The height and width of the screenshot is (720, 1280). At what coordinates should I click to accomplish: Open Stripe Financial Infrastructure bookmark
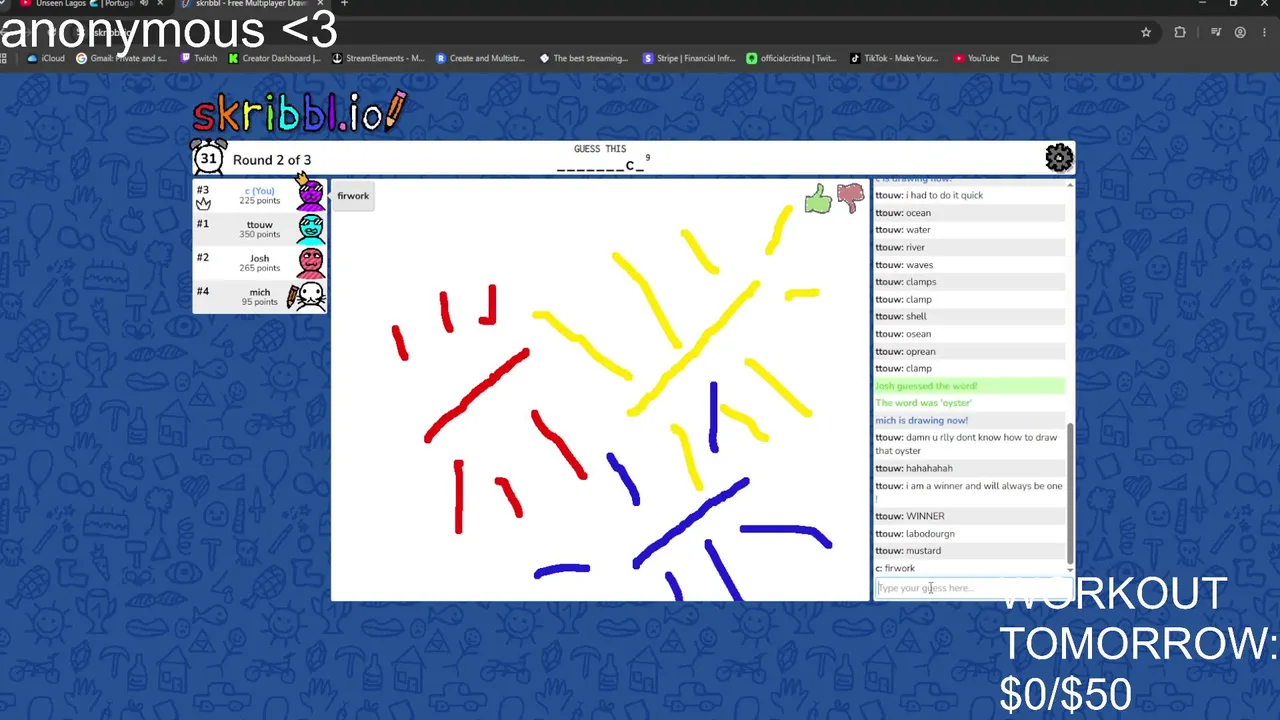click(x=689, y=58)
